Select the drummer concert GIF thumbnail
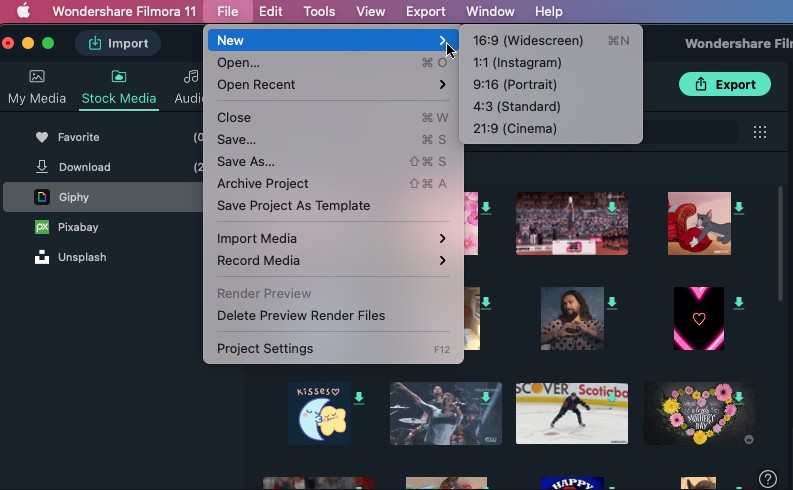This screenshot has width=793, height=490. click(x=446, y=414)
